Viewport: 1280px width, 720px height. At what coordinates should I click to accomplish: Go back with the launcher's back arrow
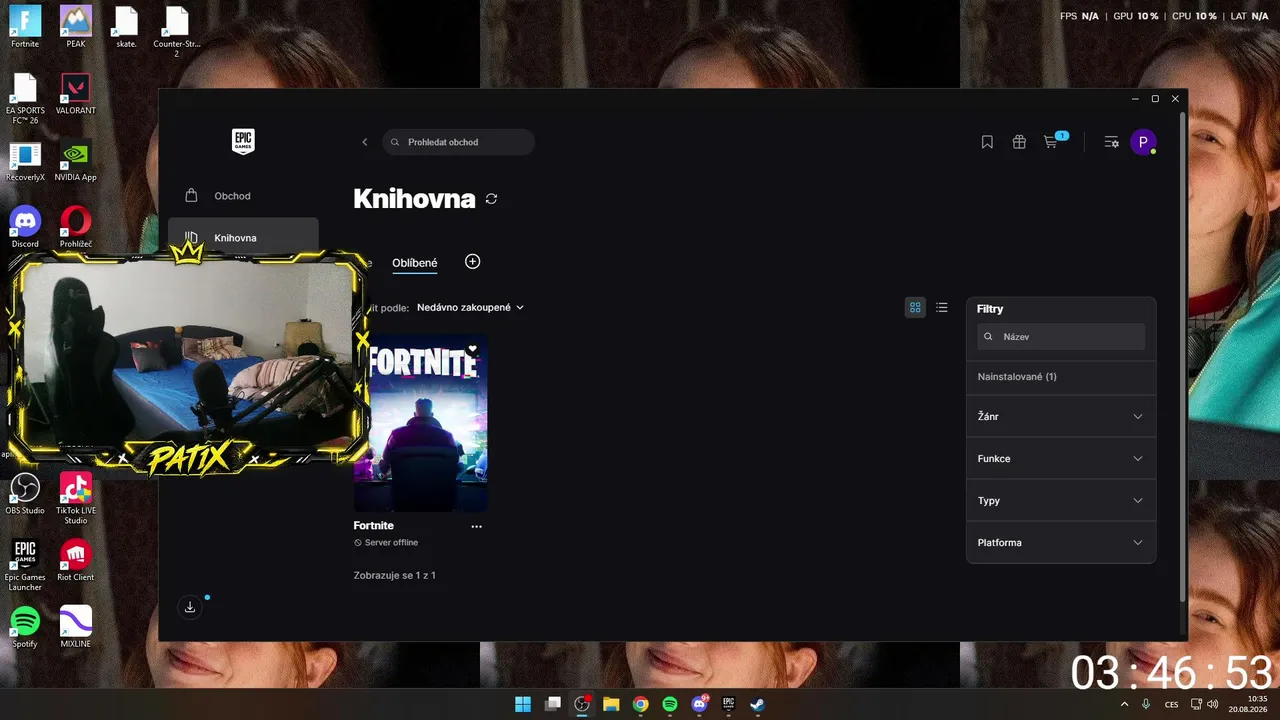pyautogui.click(x=365, y=142)
